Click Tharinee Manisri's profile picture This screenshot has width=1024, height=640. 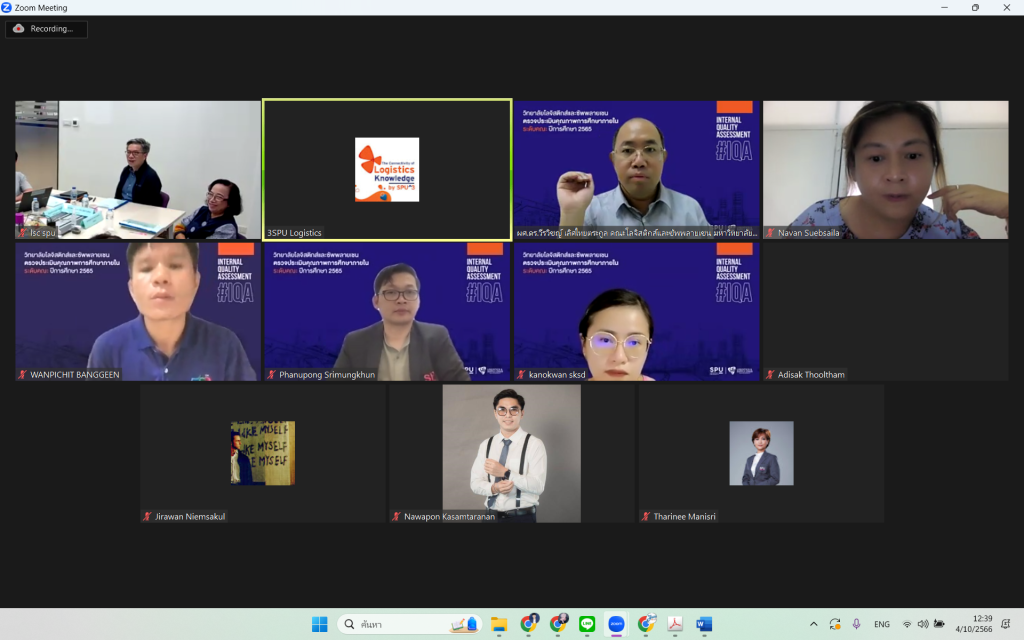(x=761, y=453)
